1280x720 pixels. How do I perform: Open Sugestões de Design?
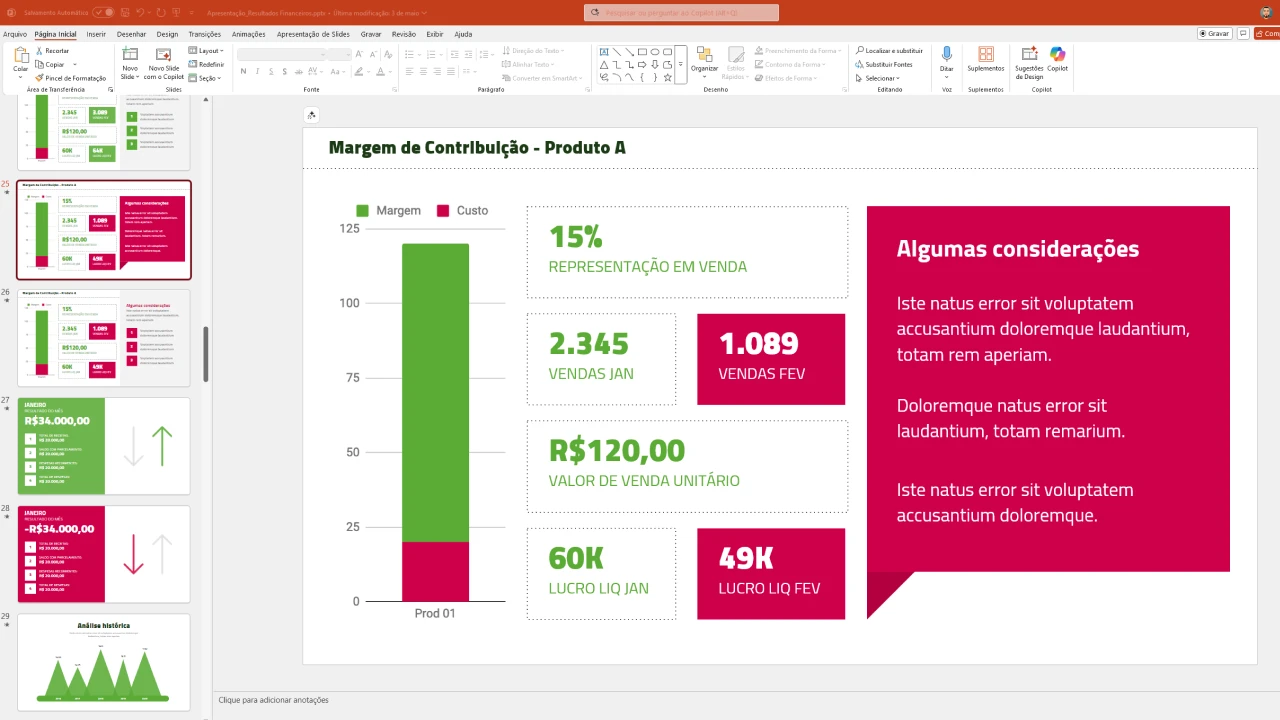click(x=1029, y=54)
